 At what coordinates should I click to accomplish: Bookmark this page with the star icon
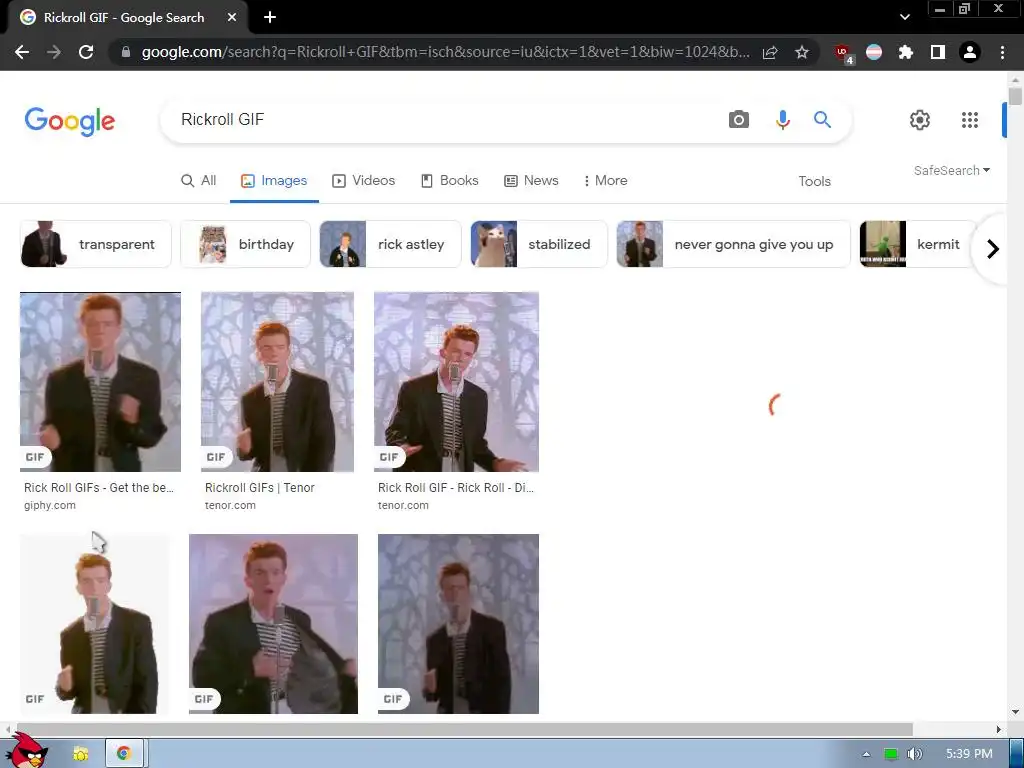tap(802, 52)
